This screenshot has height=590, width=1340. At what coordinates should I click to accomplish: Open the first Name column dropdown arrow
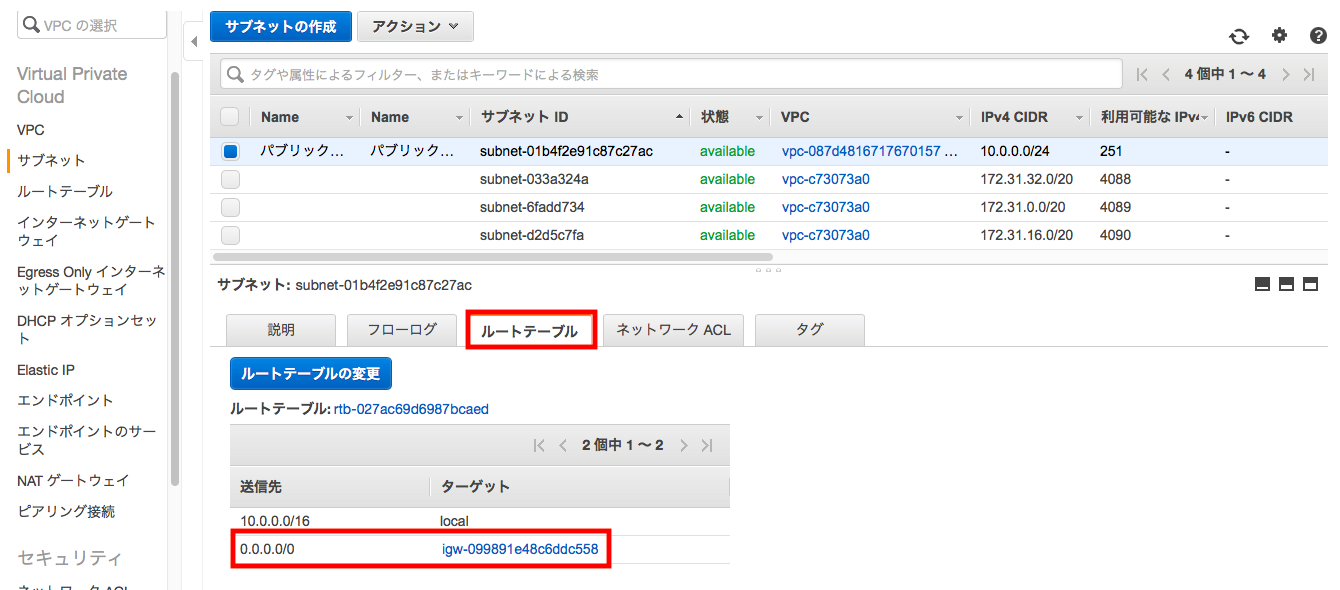349,117
